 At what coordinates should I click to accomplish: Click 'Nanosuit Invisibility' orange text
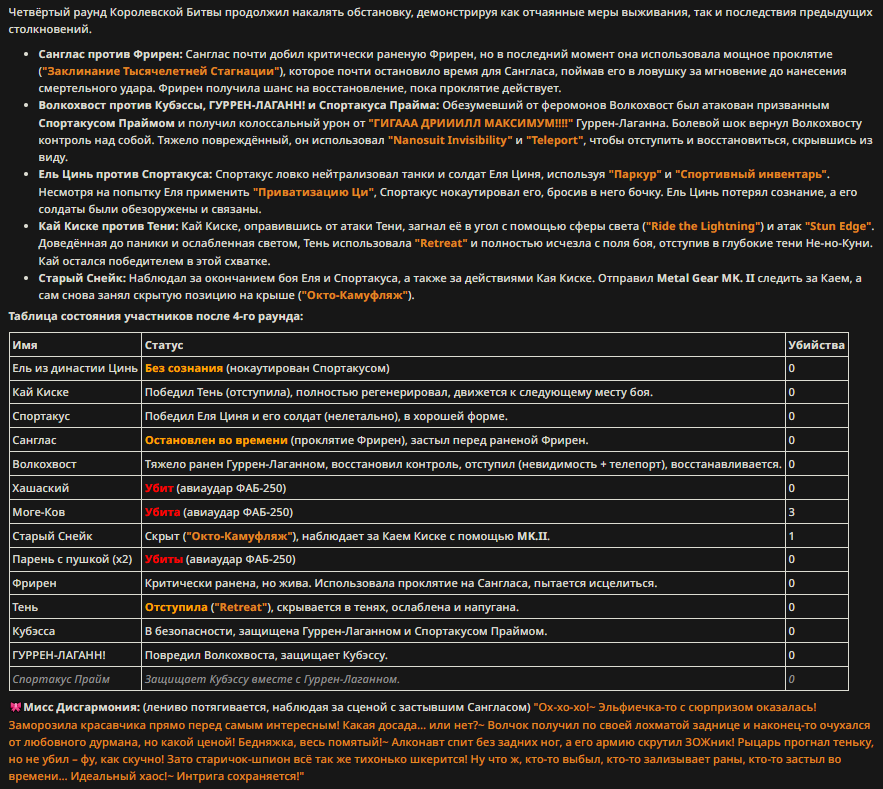(450, 140)
